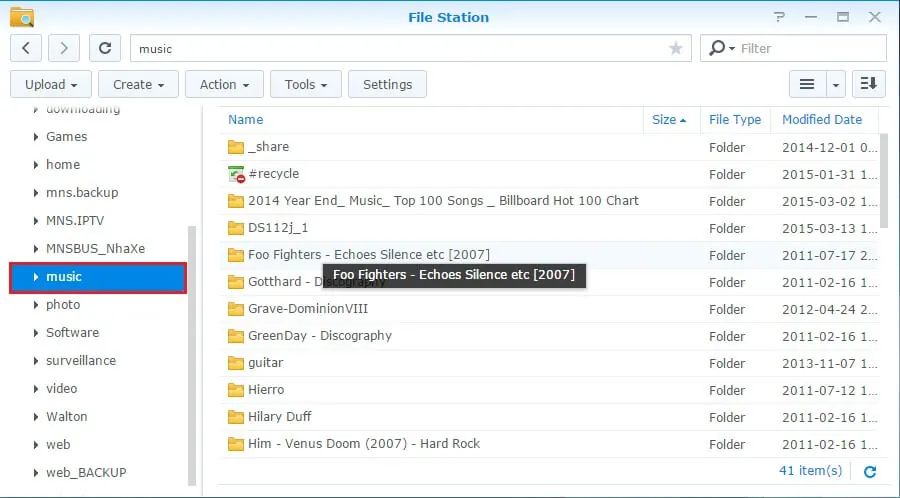Select the 2014 Year End_ Music_ Top 100 Songs name

coord(443,201)
